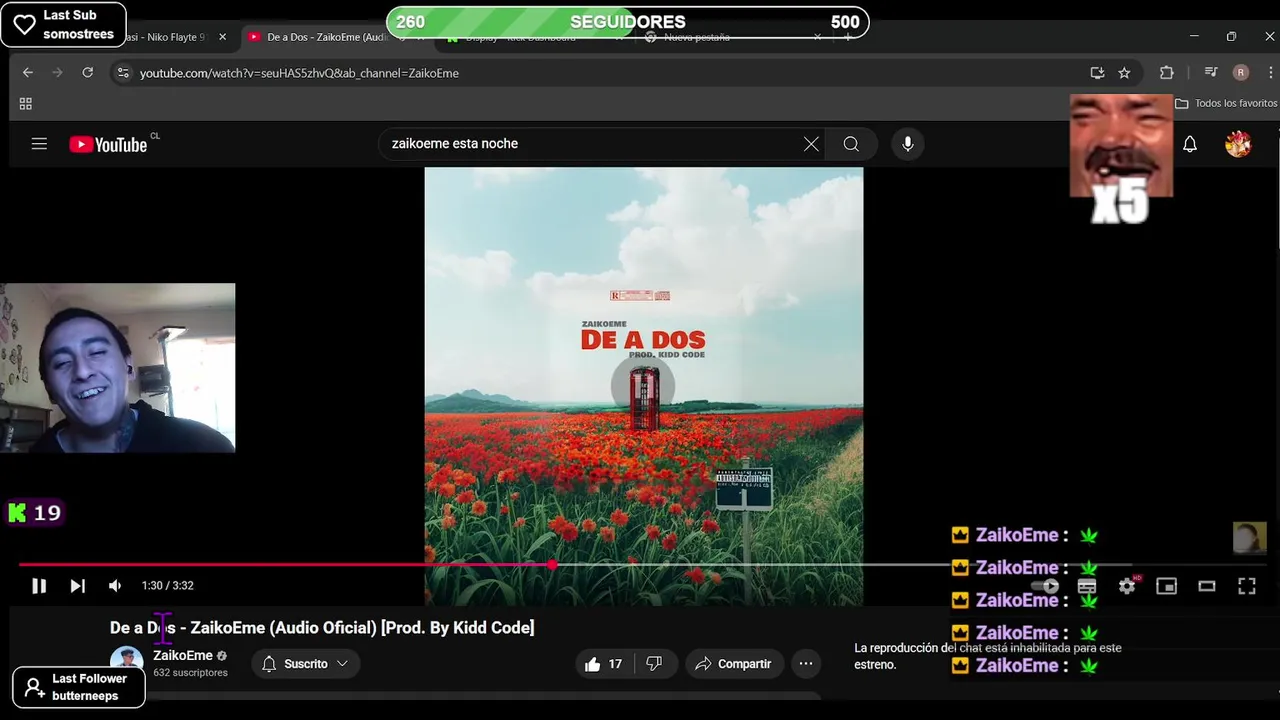Switch to the Niko Flayte tab
The width and height of the screenshot is (1280, 720).
point(168,37)
